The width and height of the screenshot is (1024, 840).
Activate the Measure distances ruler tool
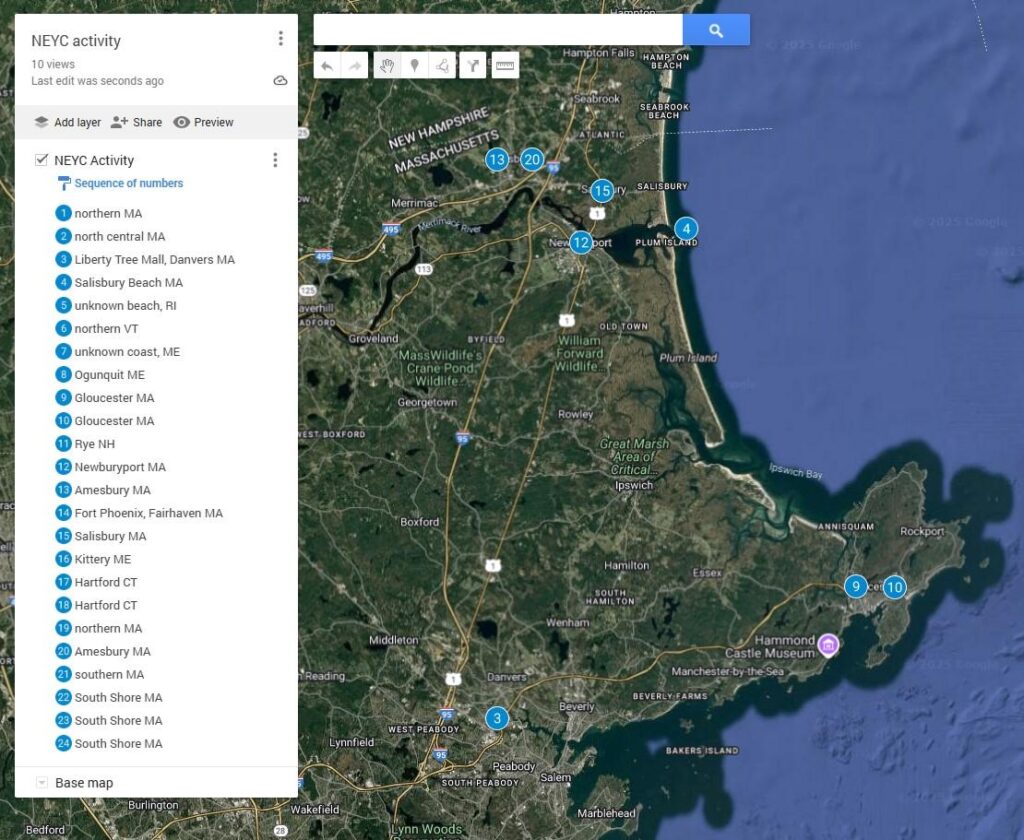[505, 64]
